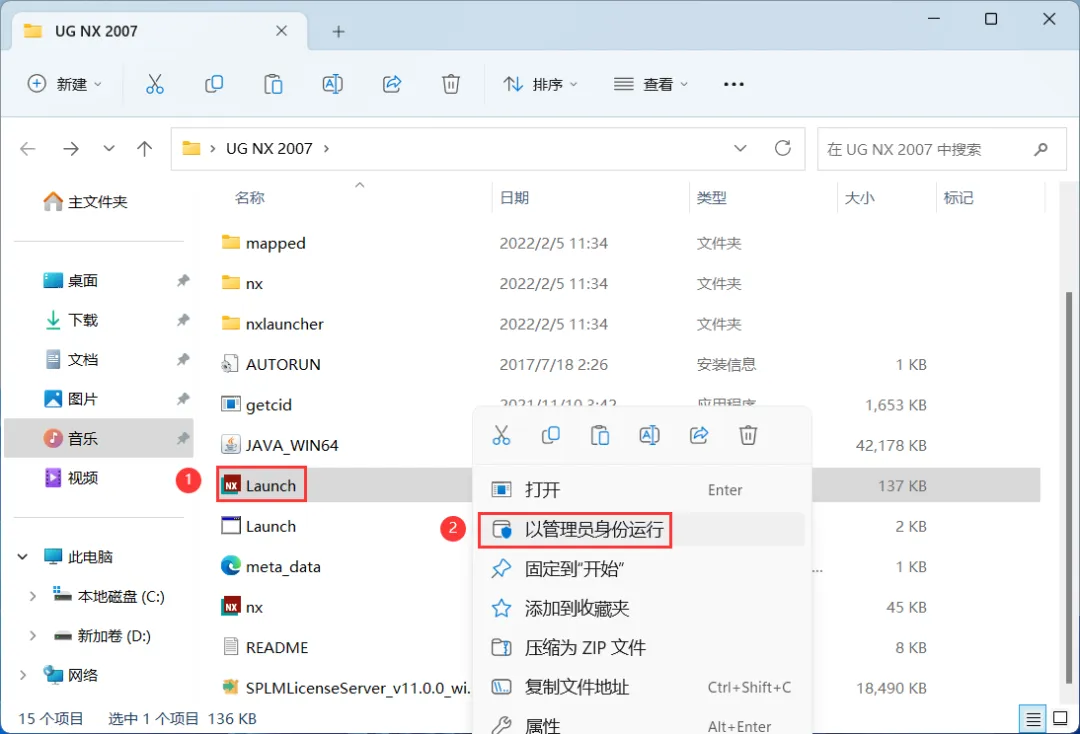Viewport: 1080px width, 734px height.
Task: Click UG NX 2007 in the address breadcrumb
Action: pos(269,149)
